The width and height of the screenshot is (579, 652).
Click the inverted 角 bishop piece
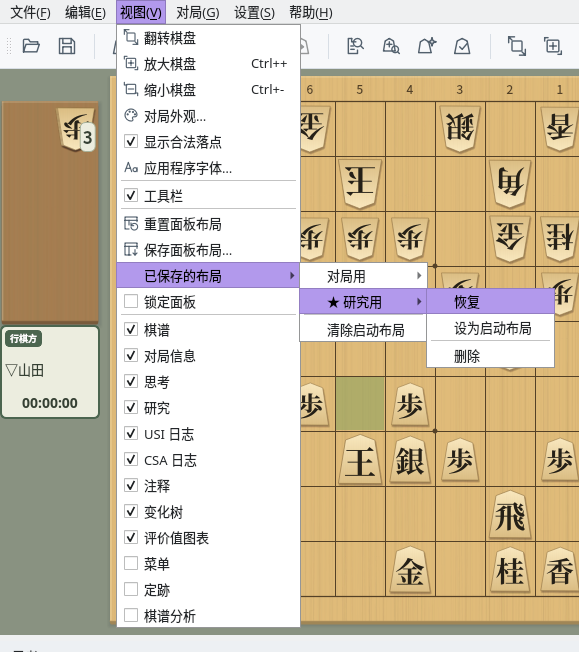pyautogui.click(x=510, y=183)
